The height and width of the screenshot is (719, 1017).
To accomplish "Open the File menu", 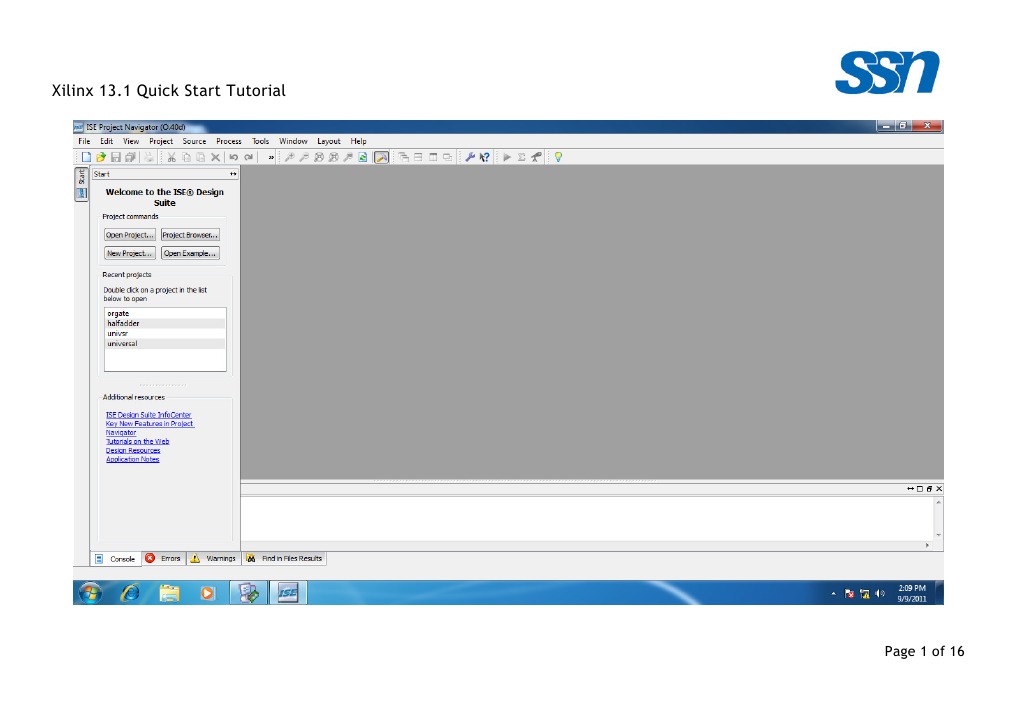I will [x=84, y=141].
